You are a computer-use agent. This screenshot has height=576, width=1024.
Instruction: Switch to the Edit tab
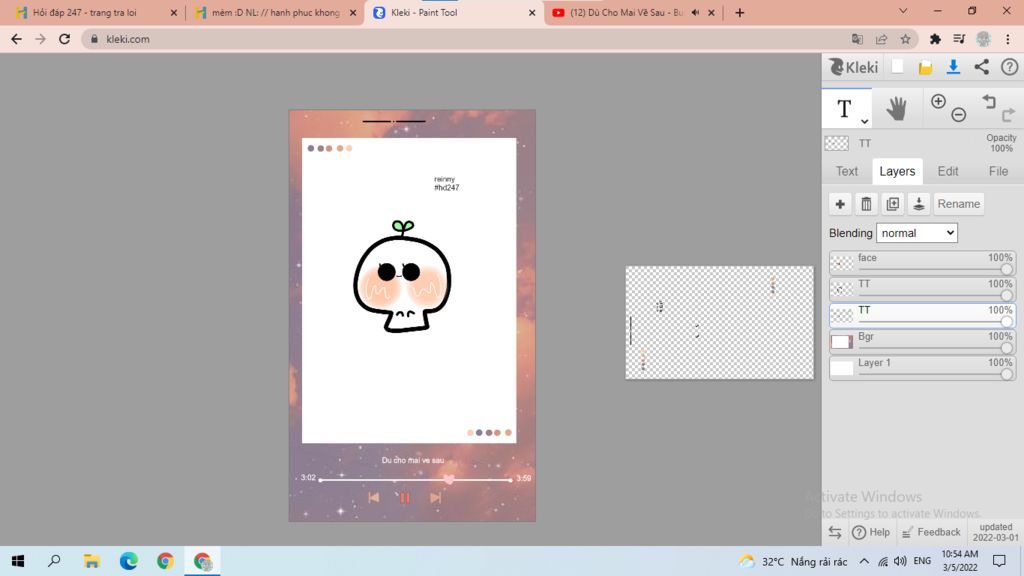click(948, 171)
